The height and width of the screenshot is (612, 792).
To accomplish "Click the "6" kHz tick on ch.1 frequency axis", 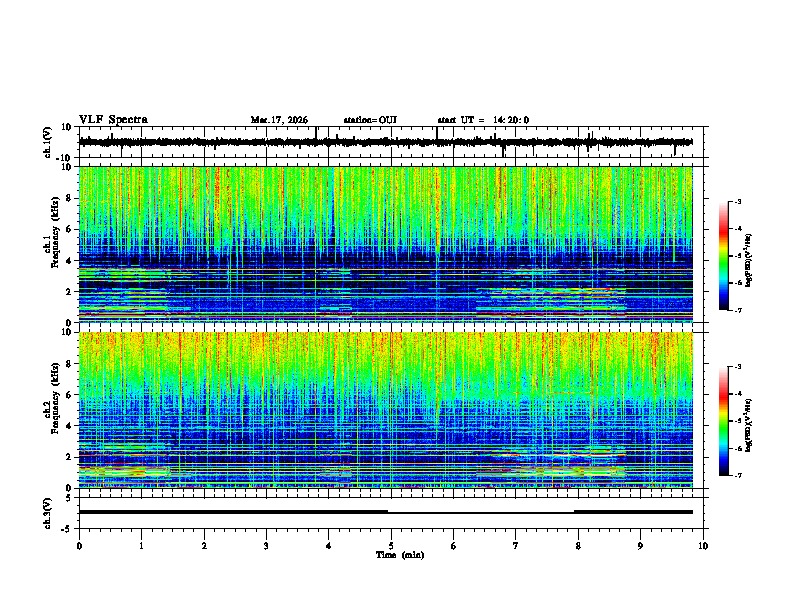I will pyautogui.click(x=69, y=230).
